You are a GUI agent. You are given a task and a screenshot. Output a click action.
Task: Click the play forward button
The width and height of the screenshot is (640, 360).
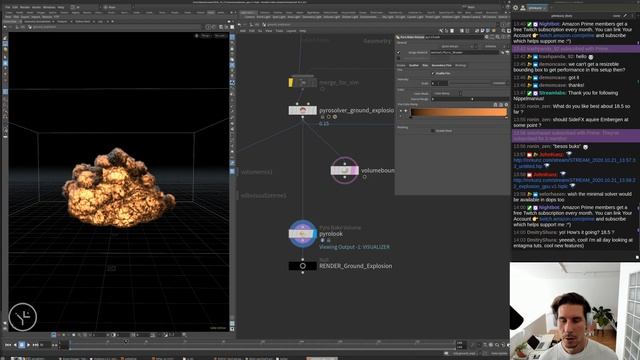point(28,345)
